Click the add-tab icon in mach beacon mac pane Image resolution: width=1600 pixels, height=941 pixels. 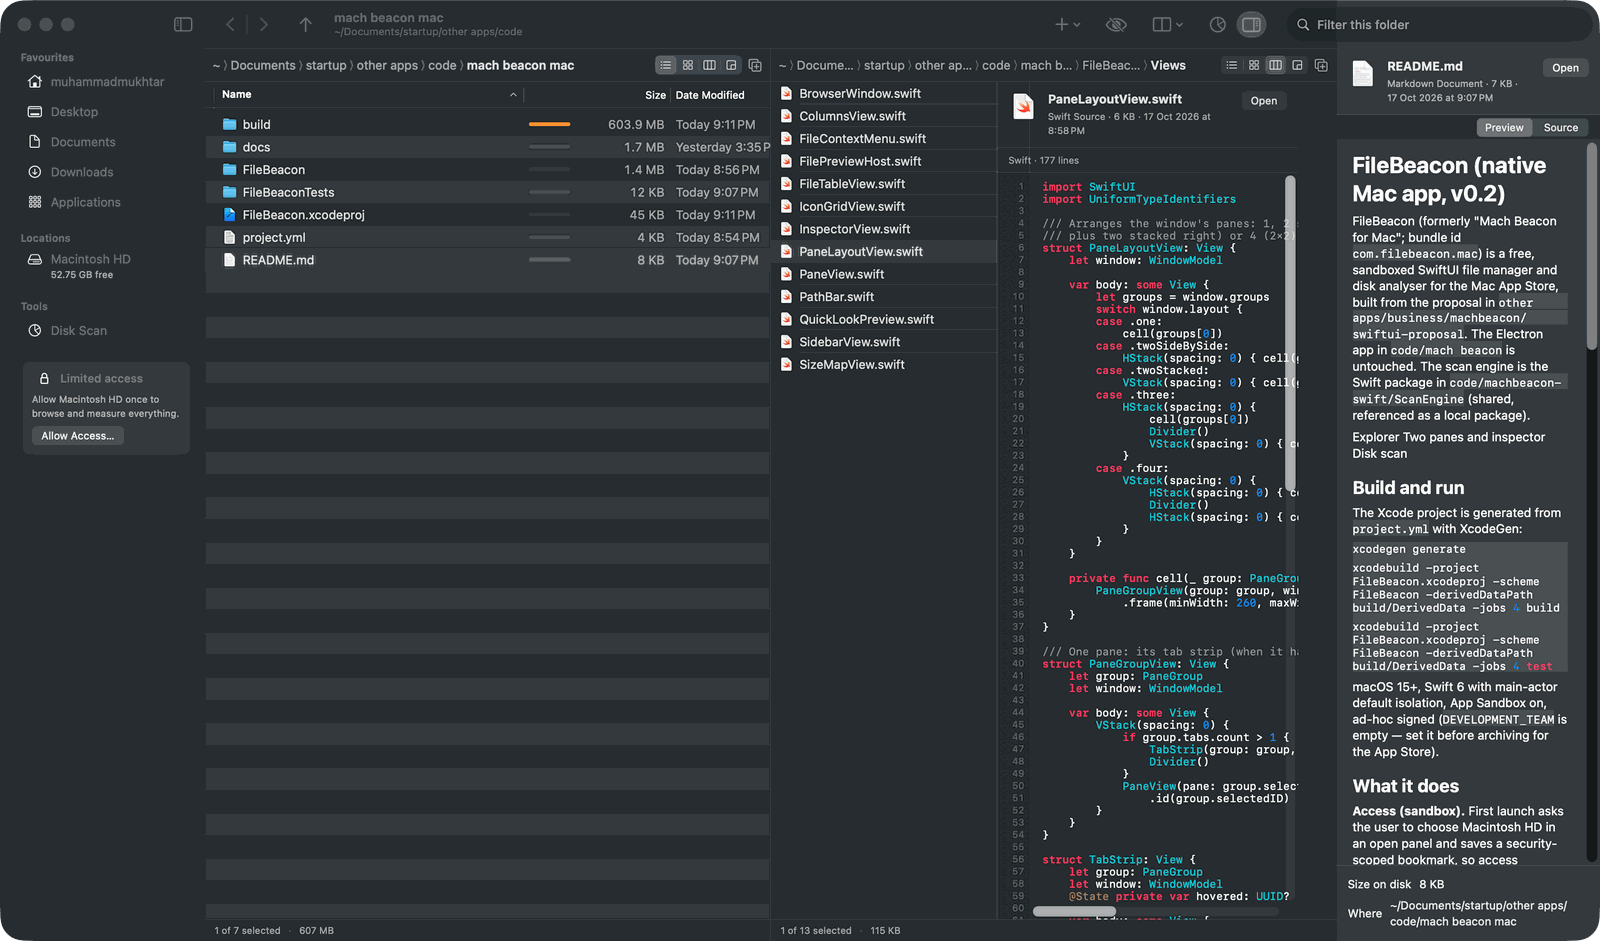755,65
